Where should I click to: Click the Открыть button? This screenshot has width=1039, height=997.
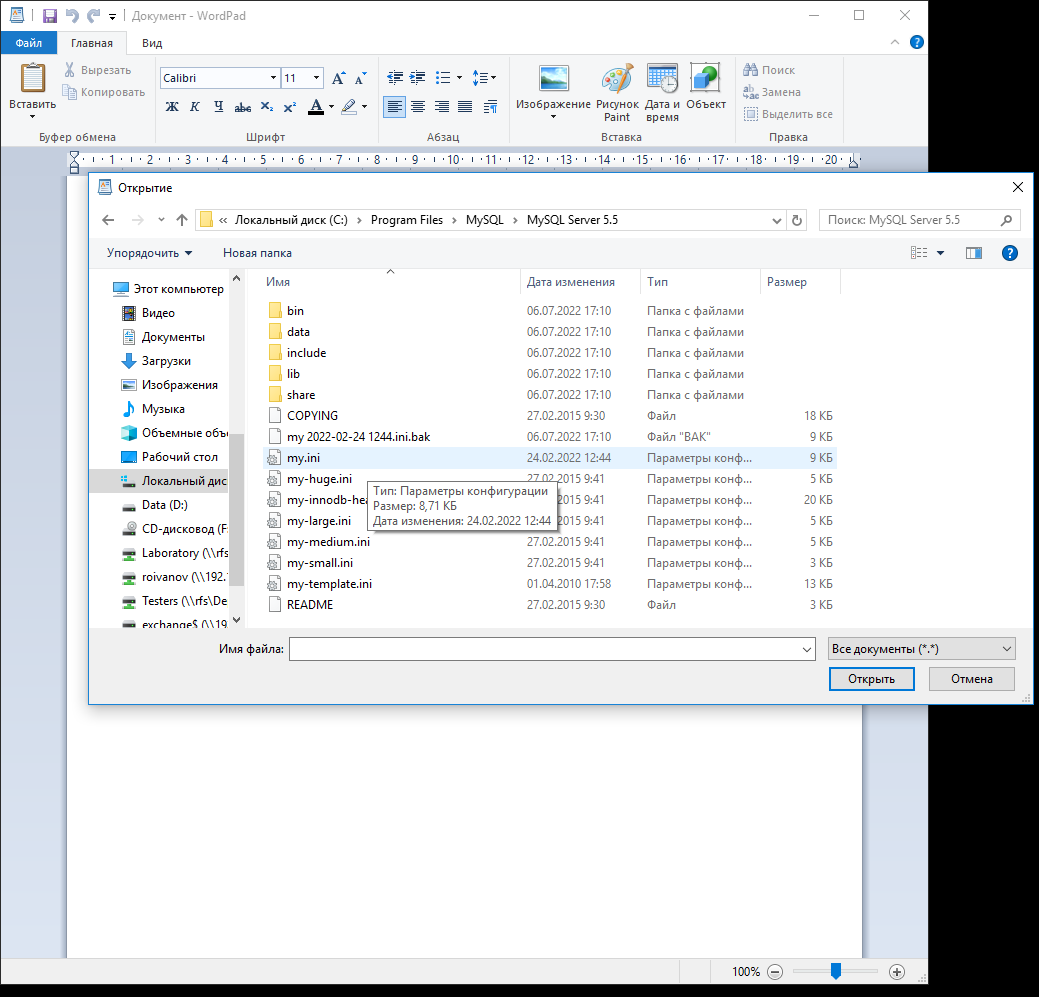871,679
